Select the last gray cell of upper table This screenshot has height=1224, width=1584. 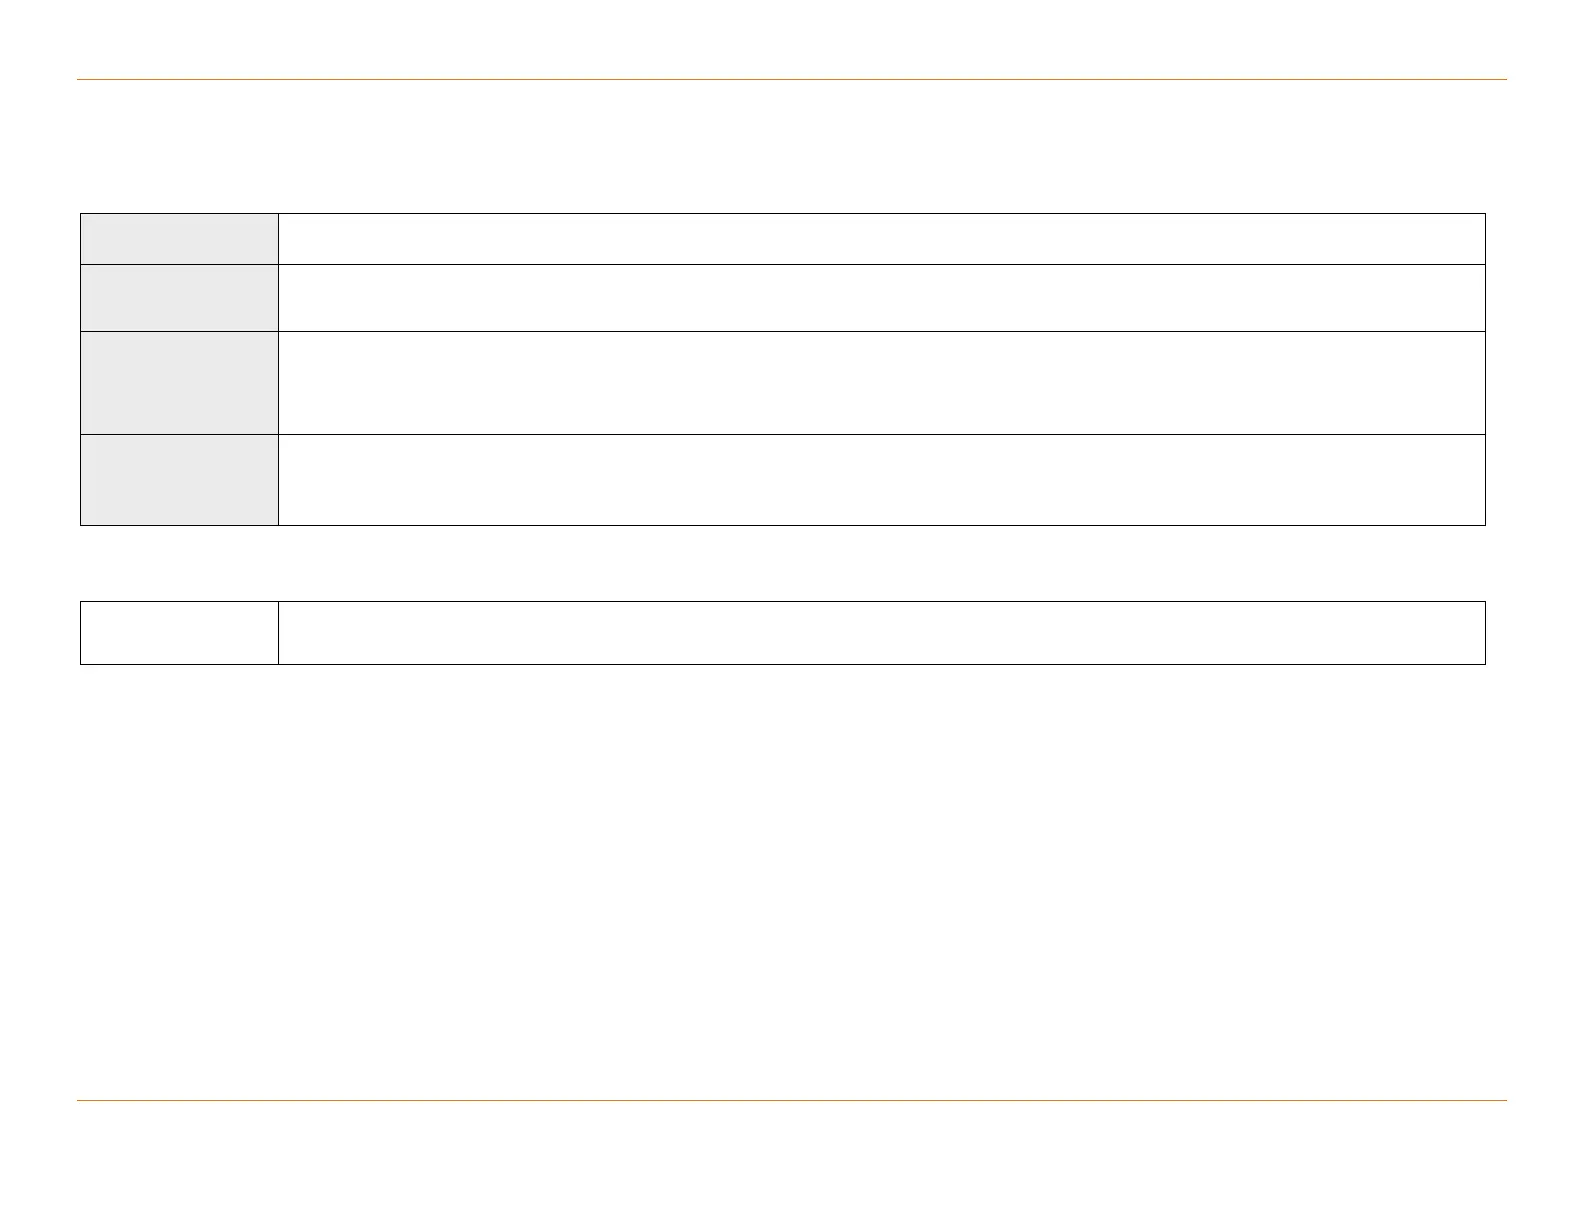point(179,480)
